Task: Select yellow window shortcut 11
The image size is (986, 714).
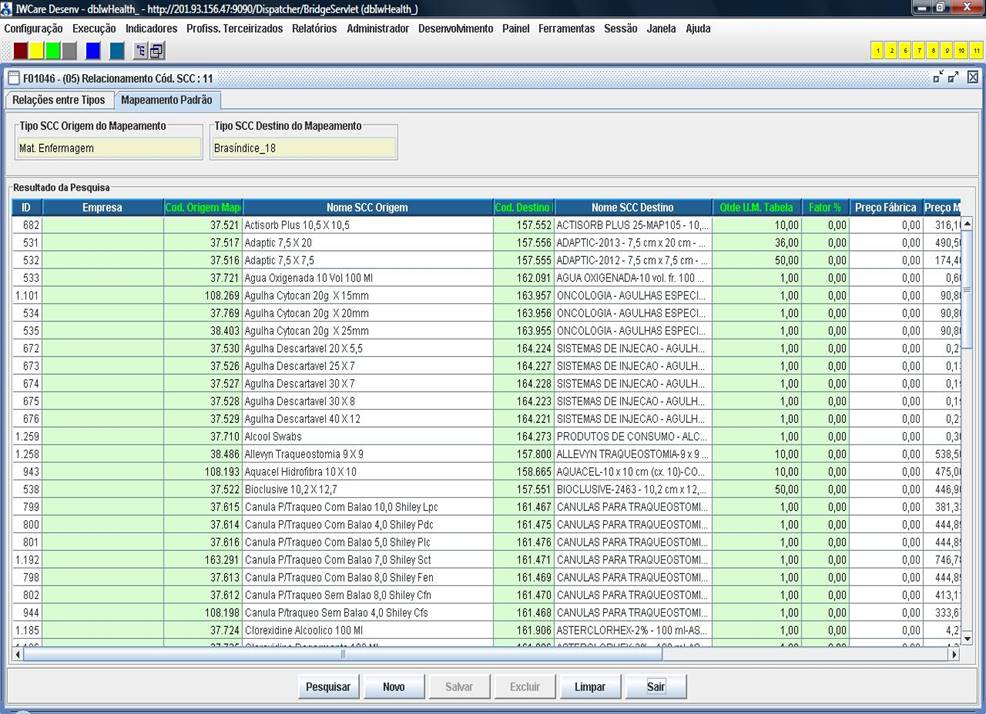Action: pos(976,50)
